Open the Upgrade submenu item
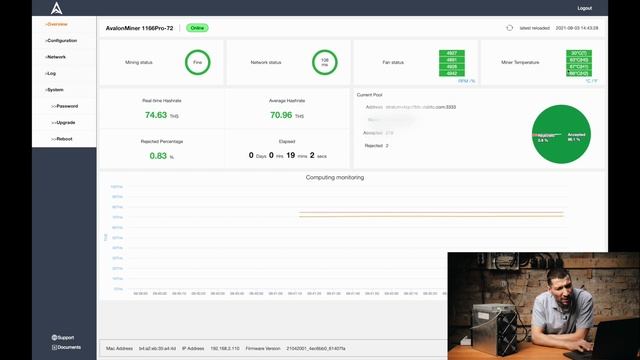Viewport: 640px width, 360px height. pos(63,122)
